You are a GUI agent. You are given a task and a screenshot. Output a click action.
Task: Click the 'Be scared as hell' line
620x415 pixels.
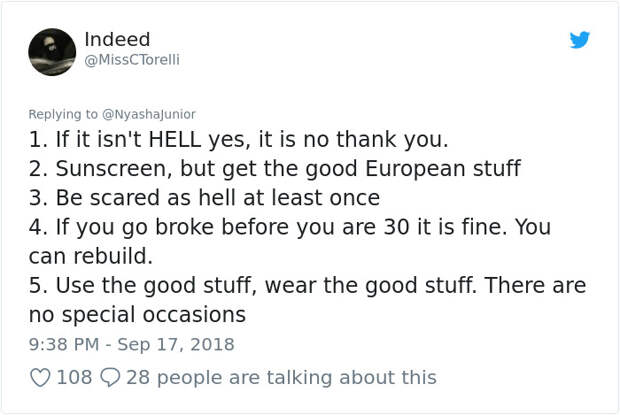204,198
